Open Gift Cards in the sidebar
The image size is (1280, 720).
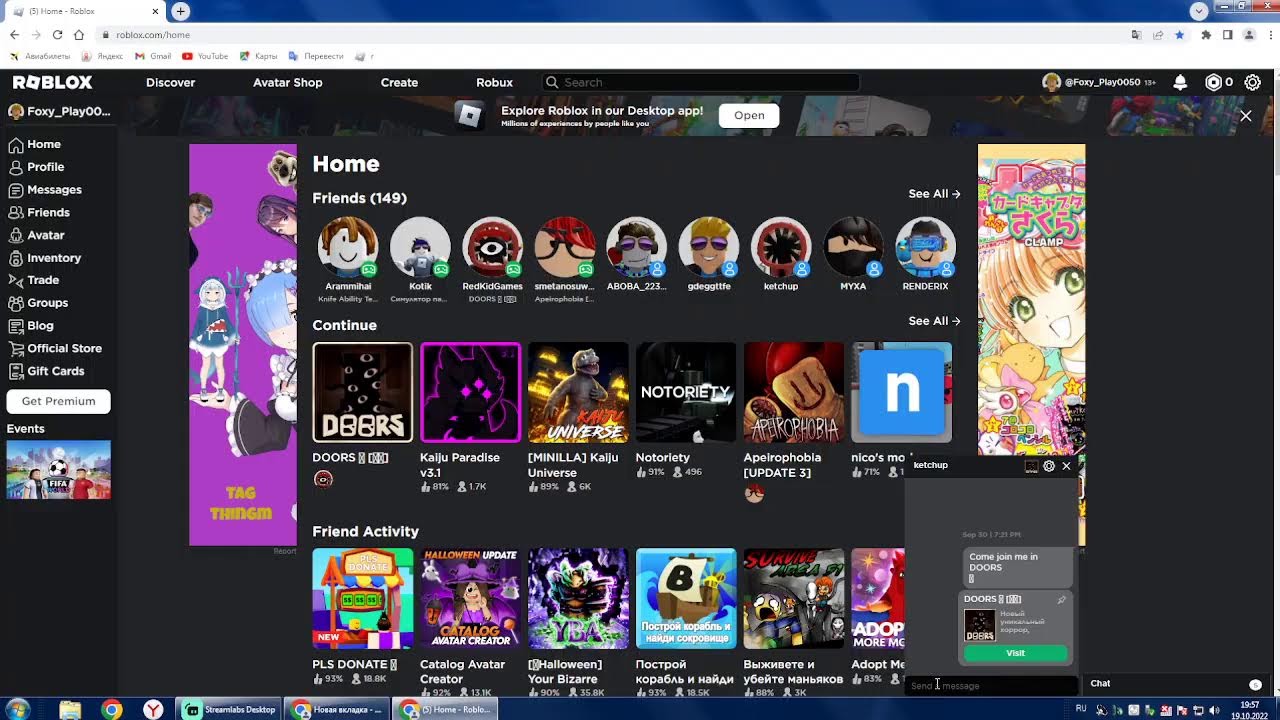pyautogui.click(x=46, y=371)
